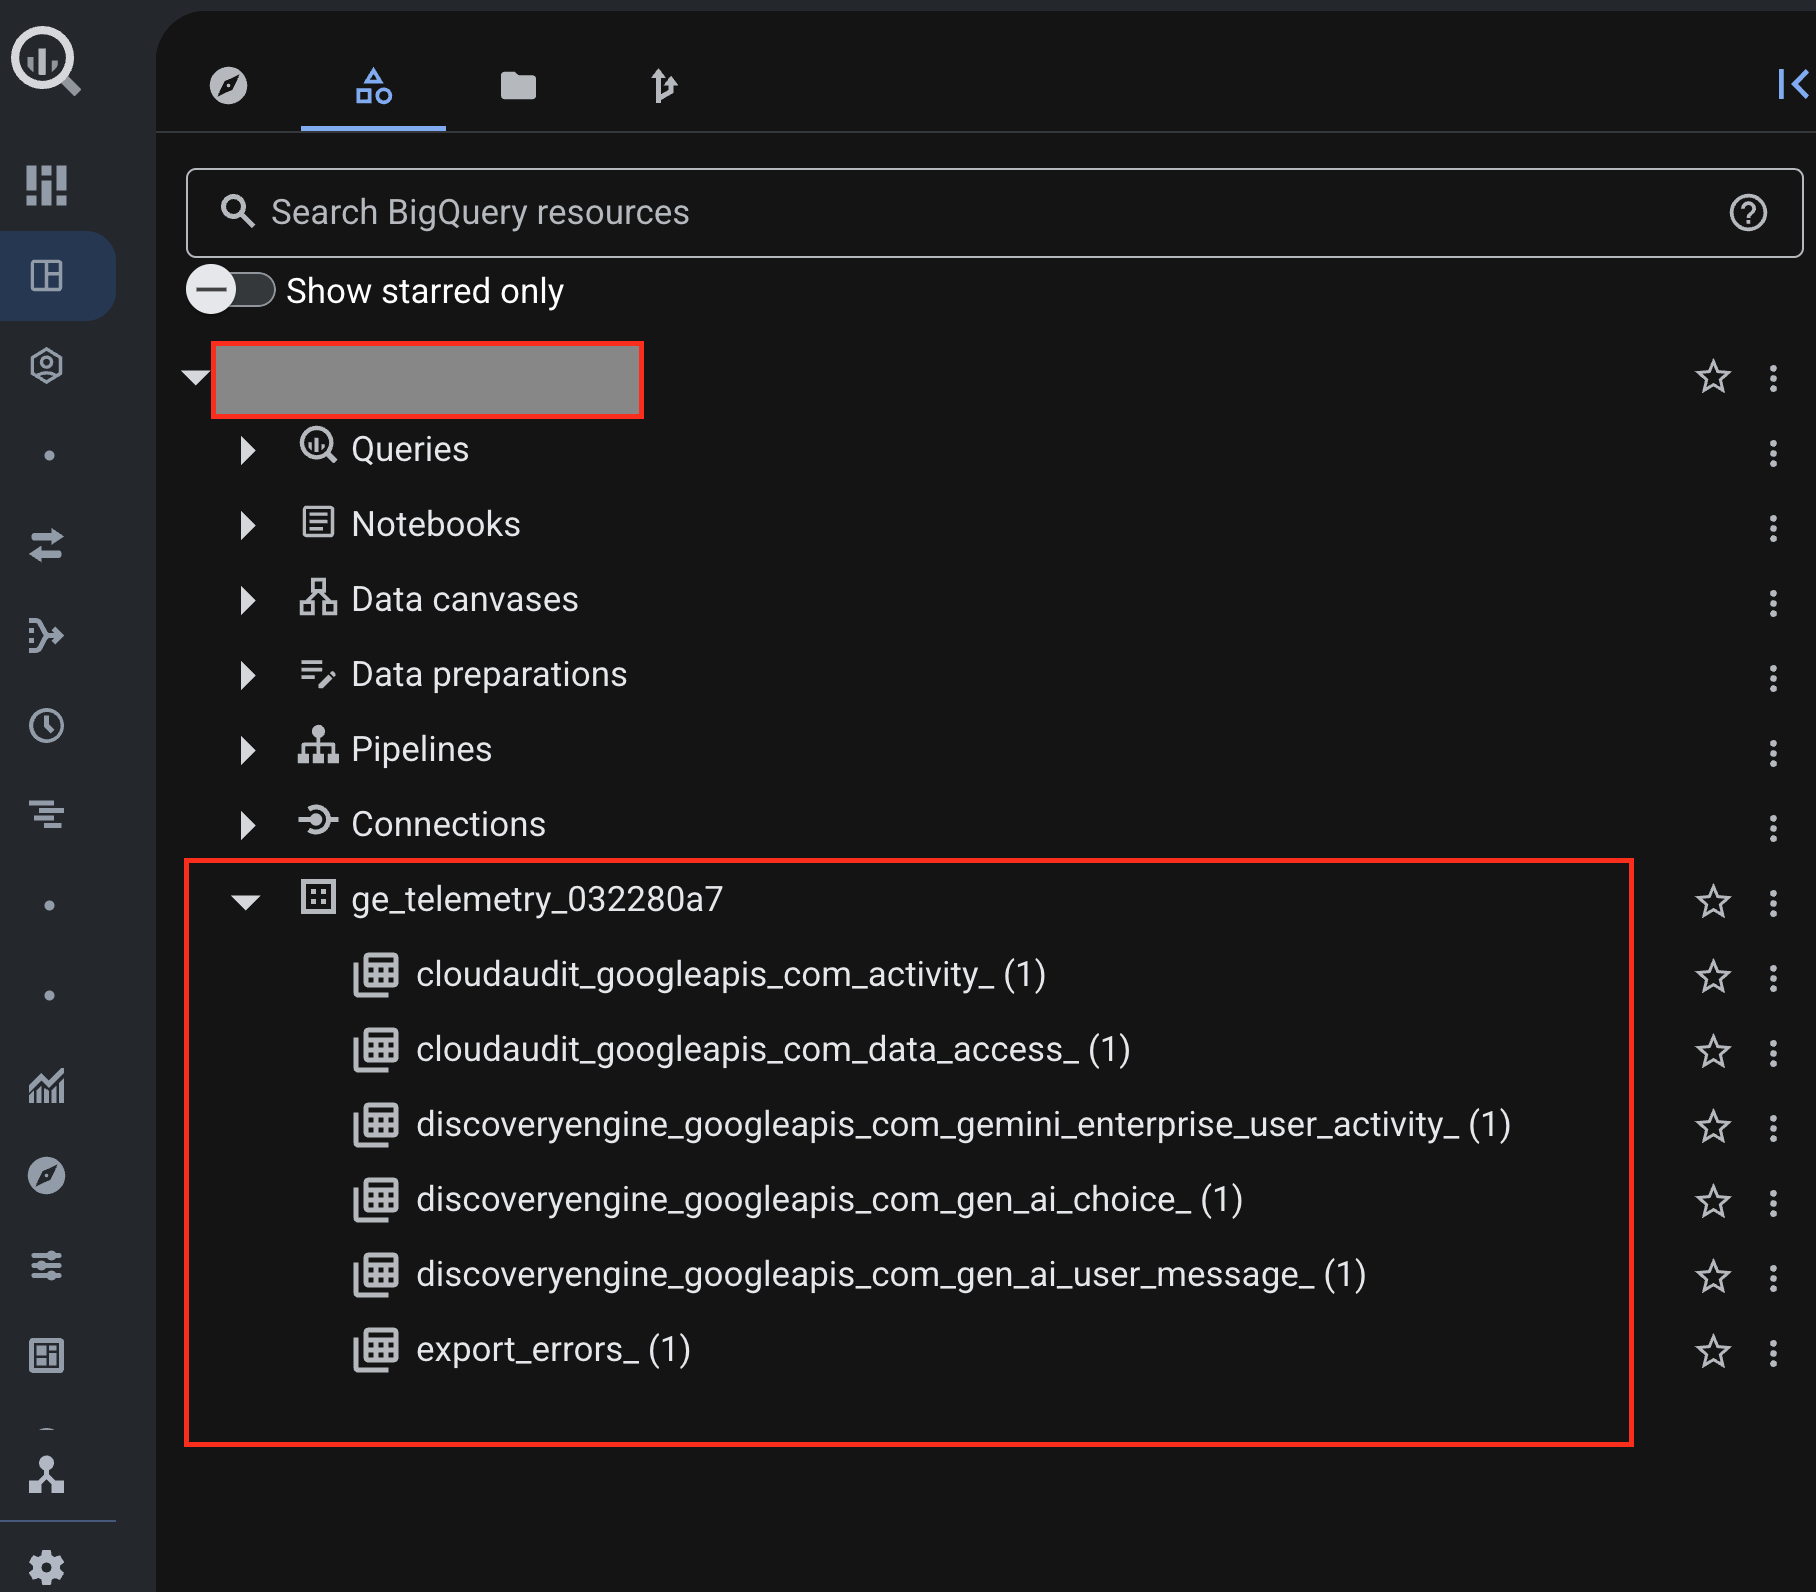Star gen_ai_user_message_ table
Screen dimensions: 1816x1592
pyautogui.click(x=1713, y=1277)
